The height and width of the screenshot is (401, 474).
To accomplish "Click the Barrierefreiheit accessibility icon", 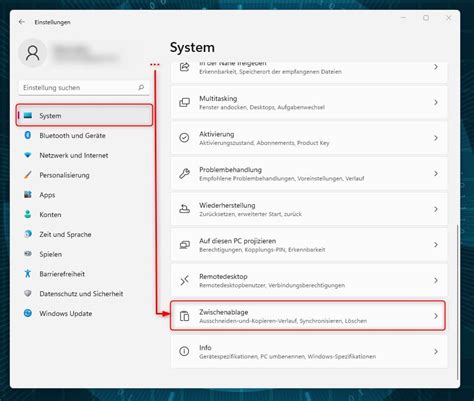I will 28,274.
